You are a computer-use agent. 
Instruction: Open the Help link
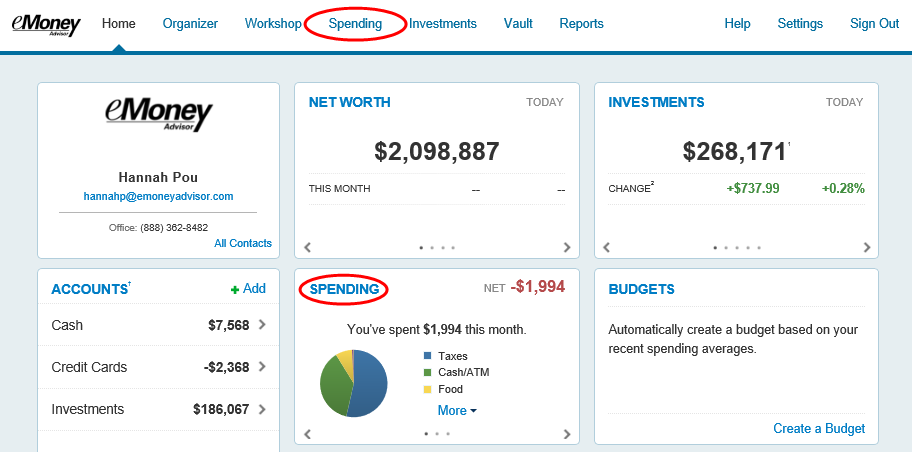[738, 24]
